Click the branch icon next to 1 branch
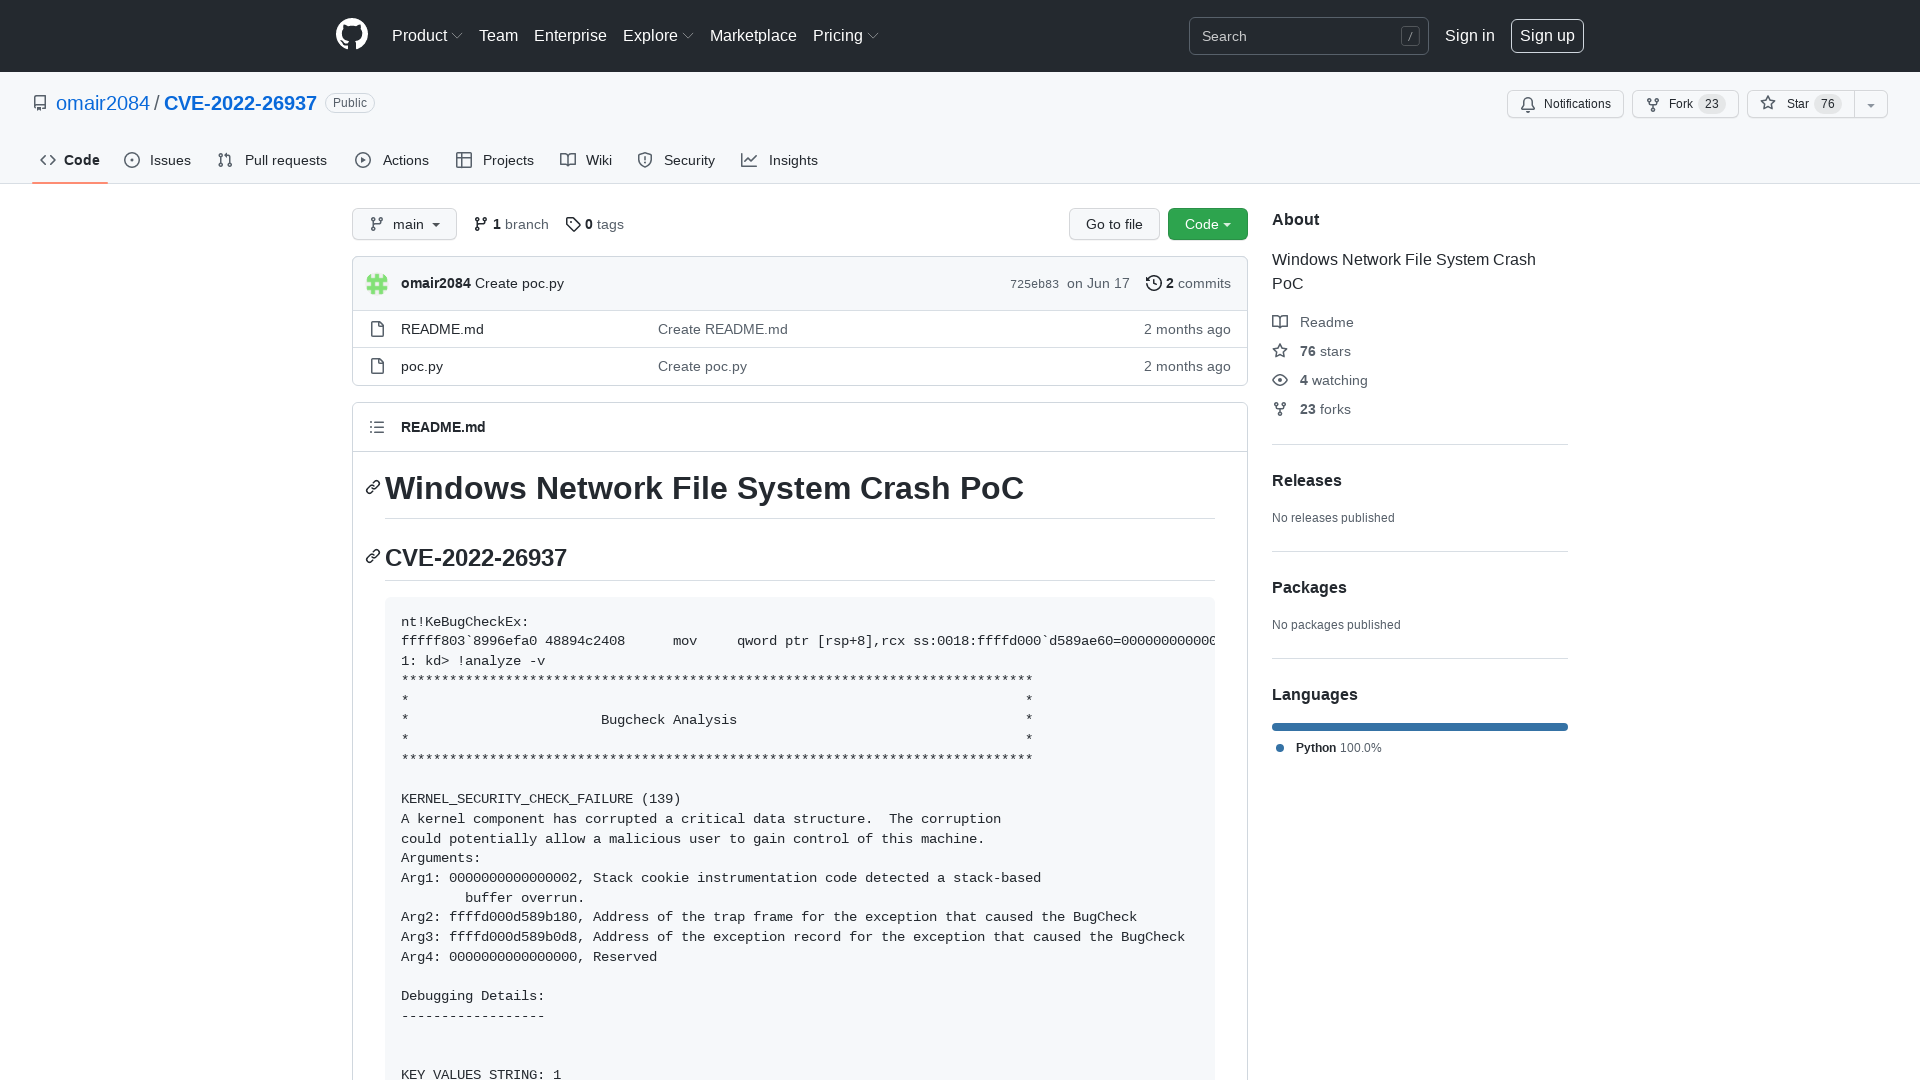This screenshot has height=1080, width=1920. point(481,224)
